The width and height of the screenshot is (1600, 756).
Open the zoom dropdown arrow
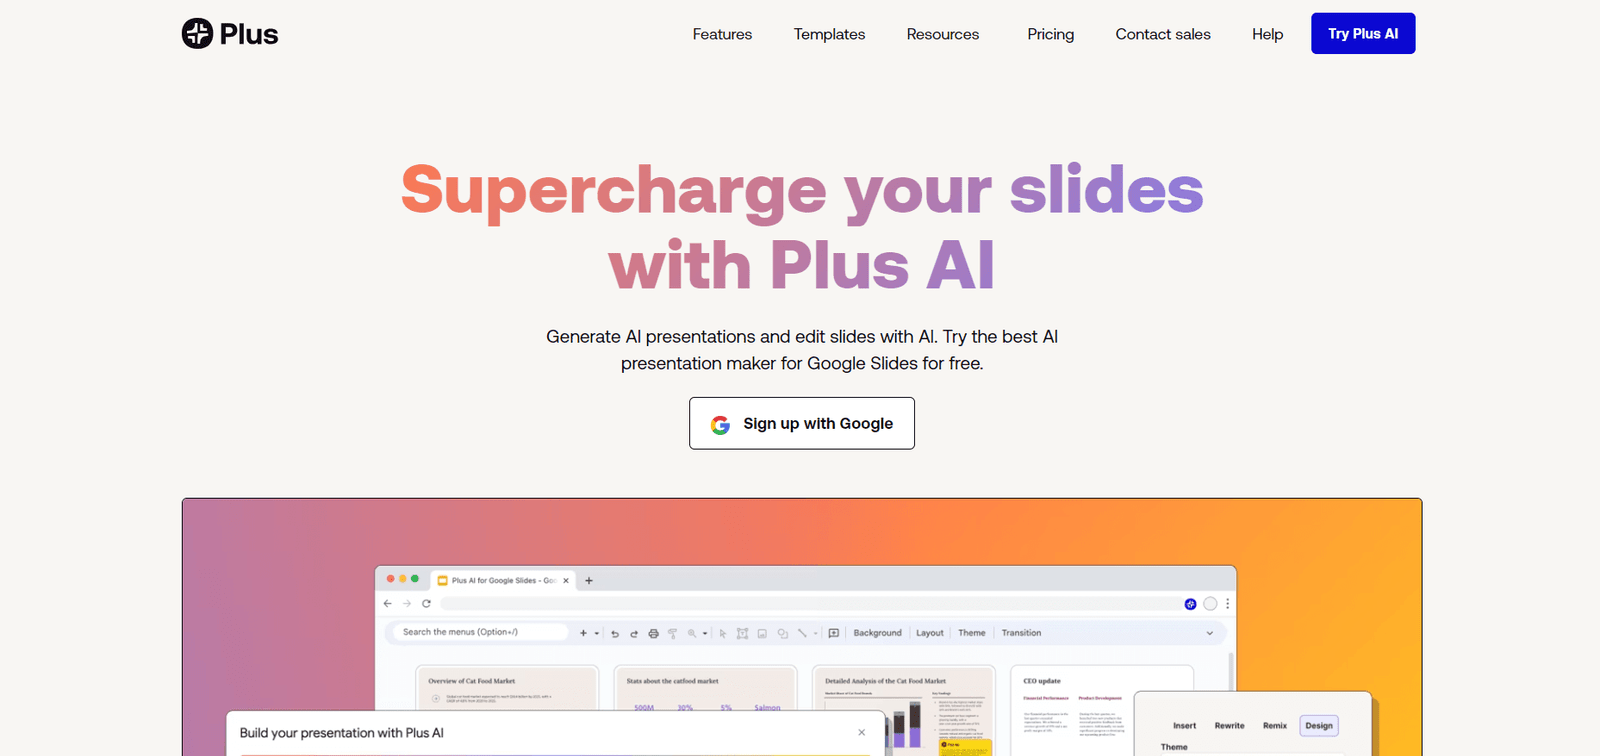coord(705,633)
